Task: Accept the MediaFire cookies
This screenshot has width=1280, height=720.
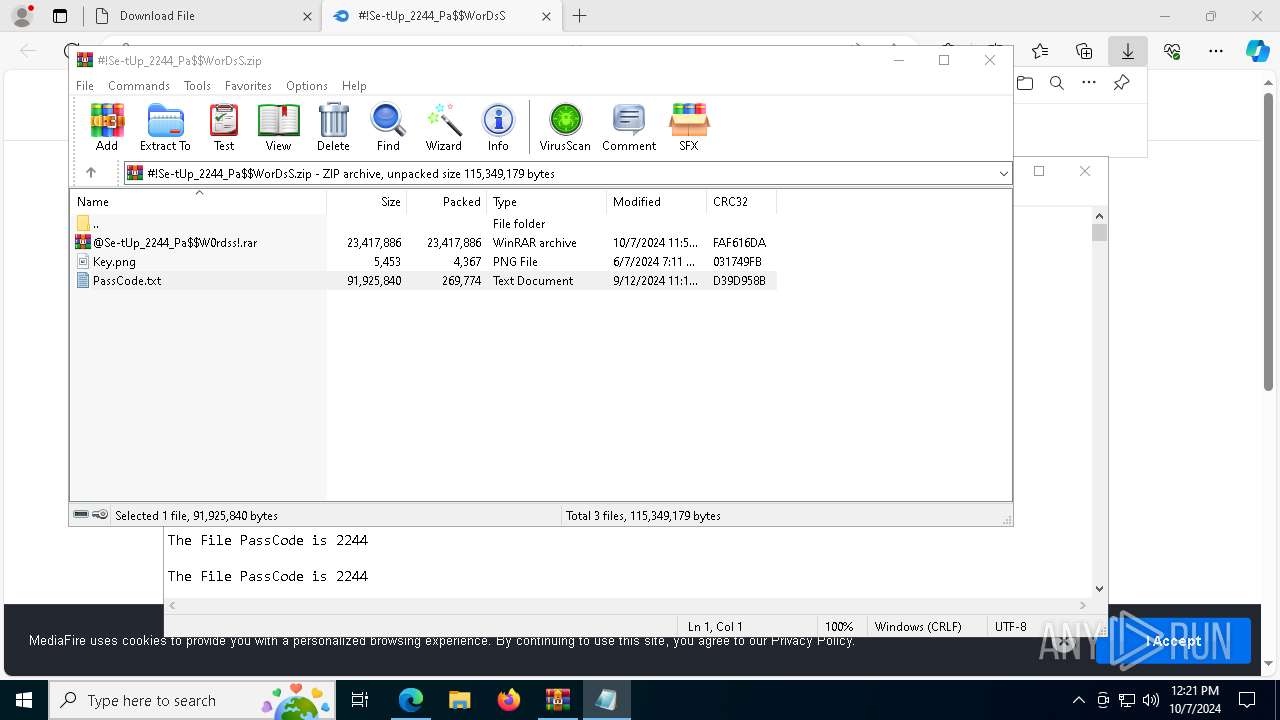Action: click(1173, 641)
